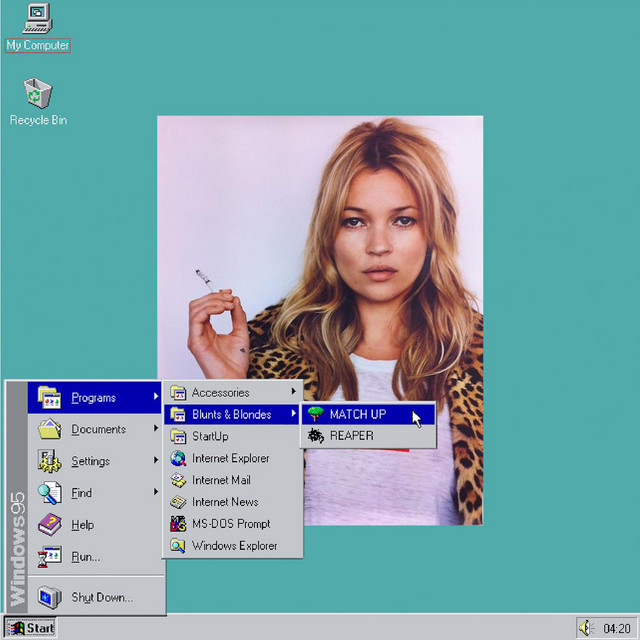The image size is (640, 640).
Task: Choose Shut Down from Start menu
Action: click(96, 597)
